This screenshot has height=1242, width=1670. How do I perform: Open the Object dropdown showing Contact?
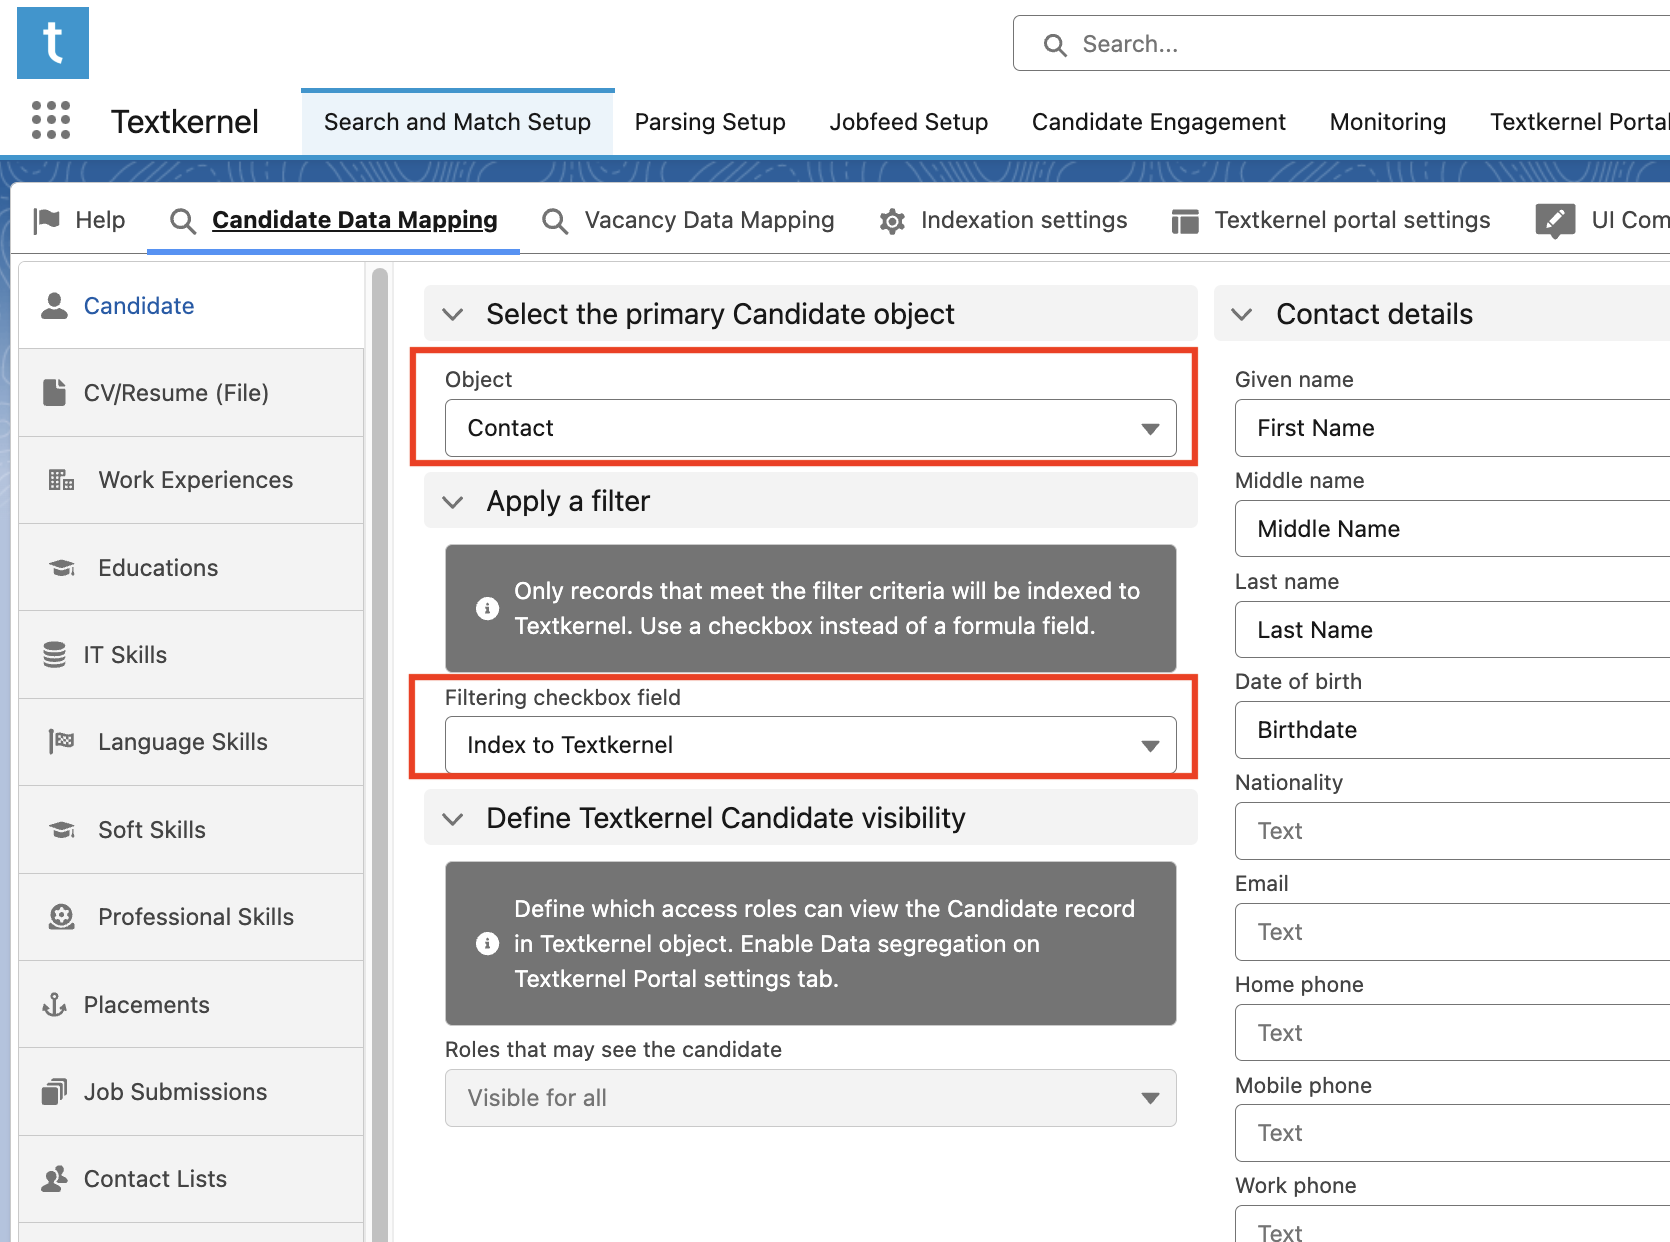pos(810,428)
